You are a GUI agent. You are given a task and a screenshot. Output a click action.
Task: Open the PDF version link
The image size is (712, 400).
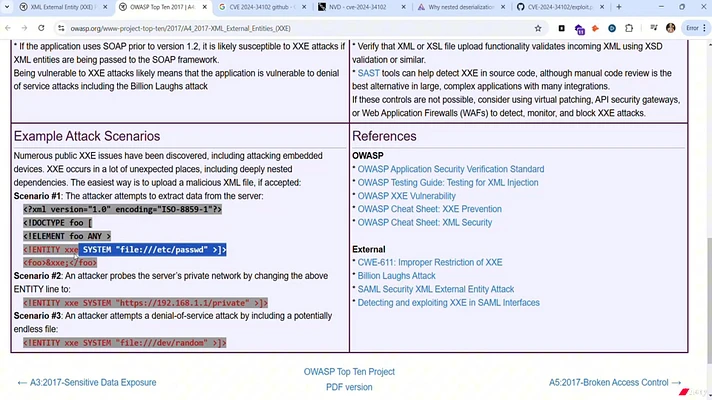tap(349, 387)
